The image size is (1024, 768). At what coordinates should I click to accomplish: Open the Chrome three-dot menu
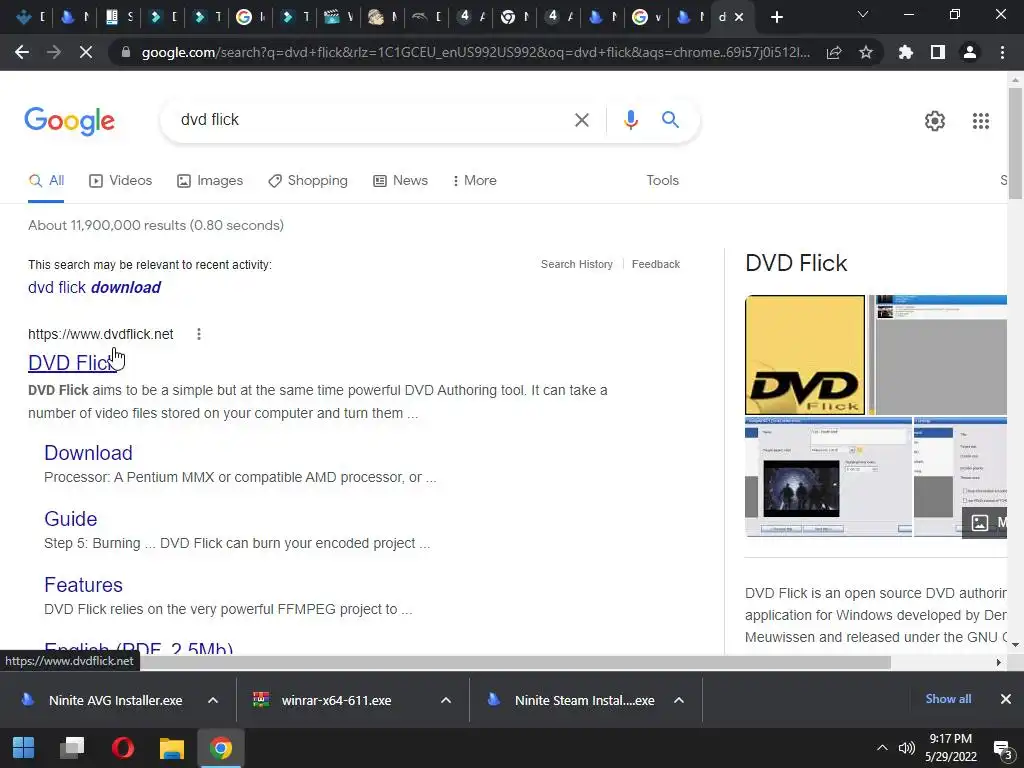(x=1002, y=52)
